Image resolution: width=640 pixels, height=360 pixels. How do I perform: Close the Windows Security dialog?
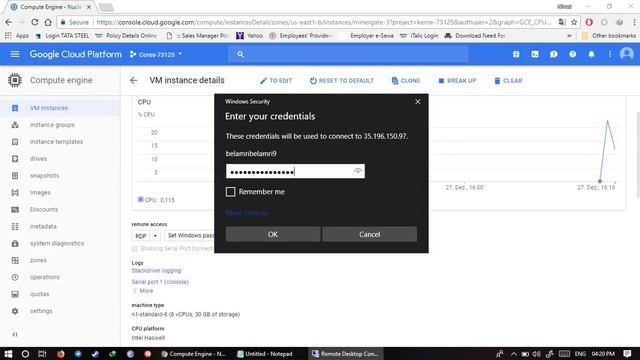[x=418, y=102]
